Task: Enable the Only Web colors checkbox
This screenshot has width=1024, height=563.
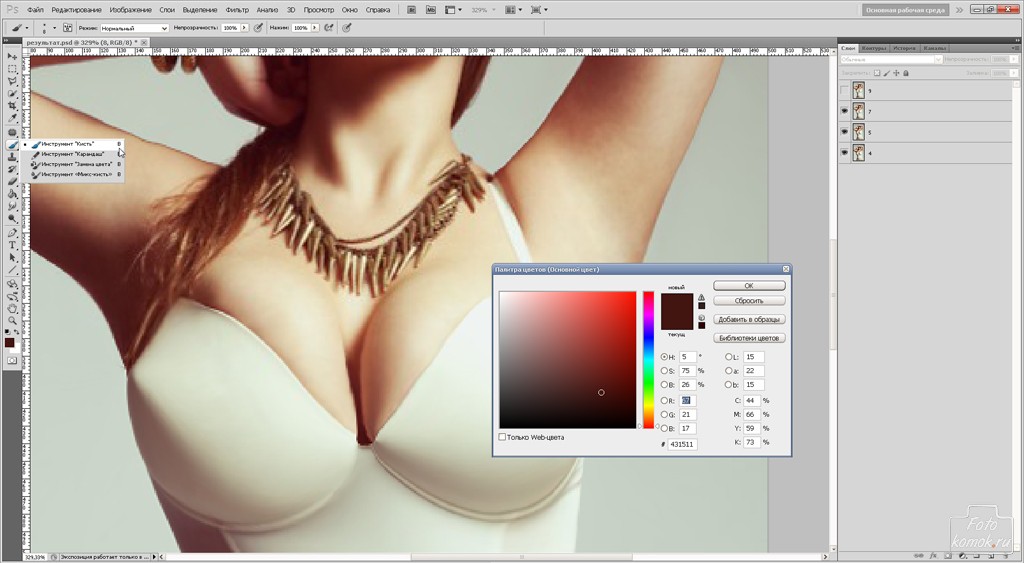Action: pos(502,437)
